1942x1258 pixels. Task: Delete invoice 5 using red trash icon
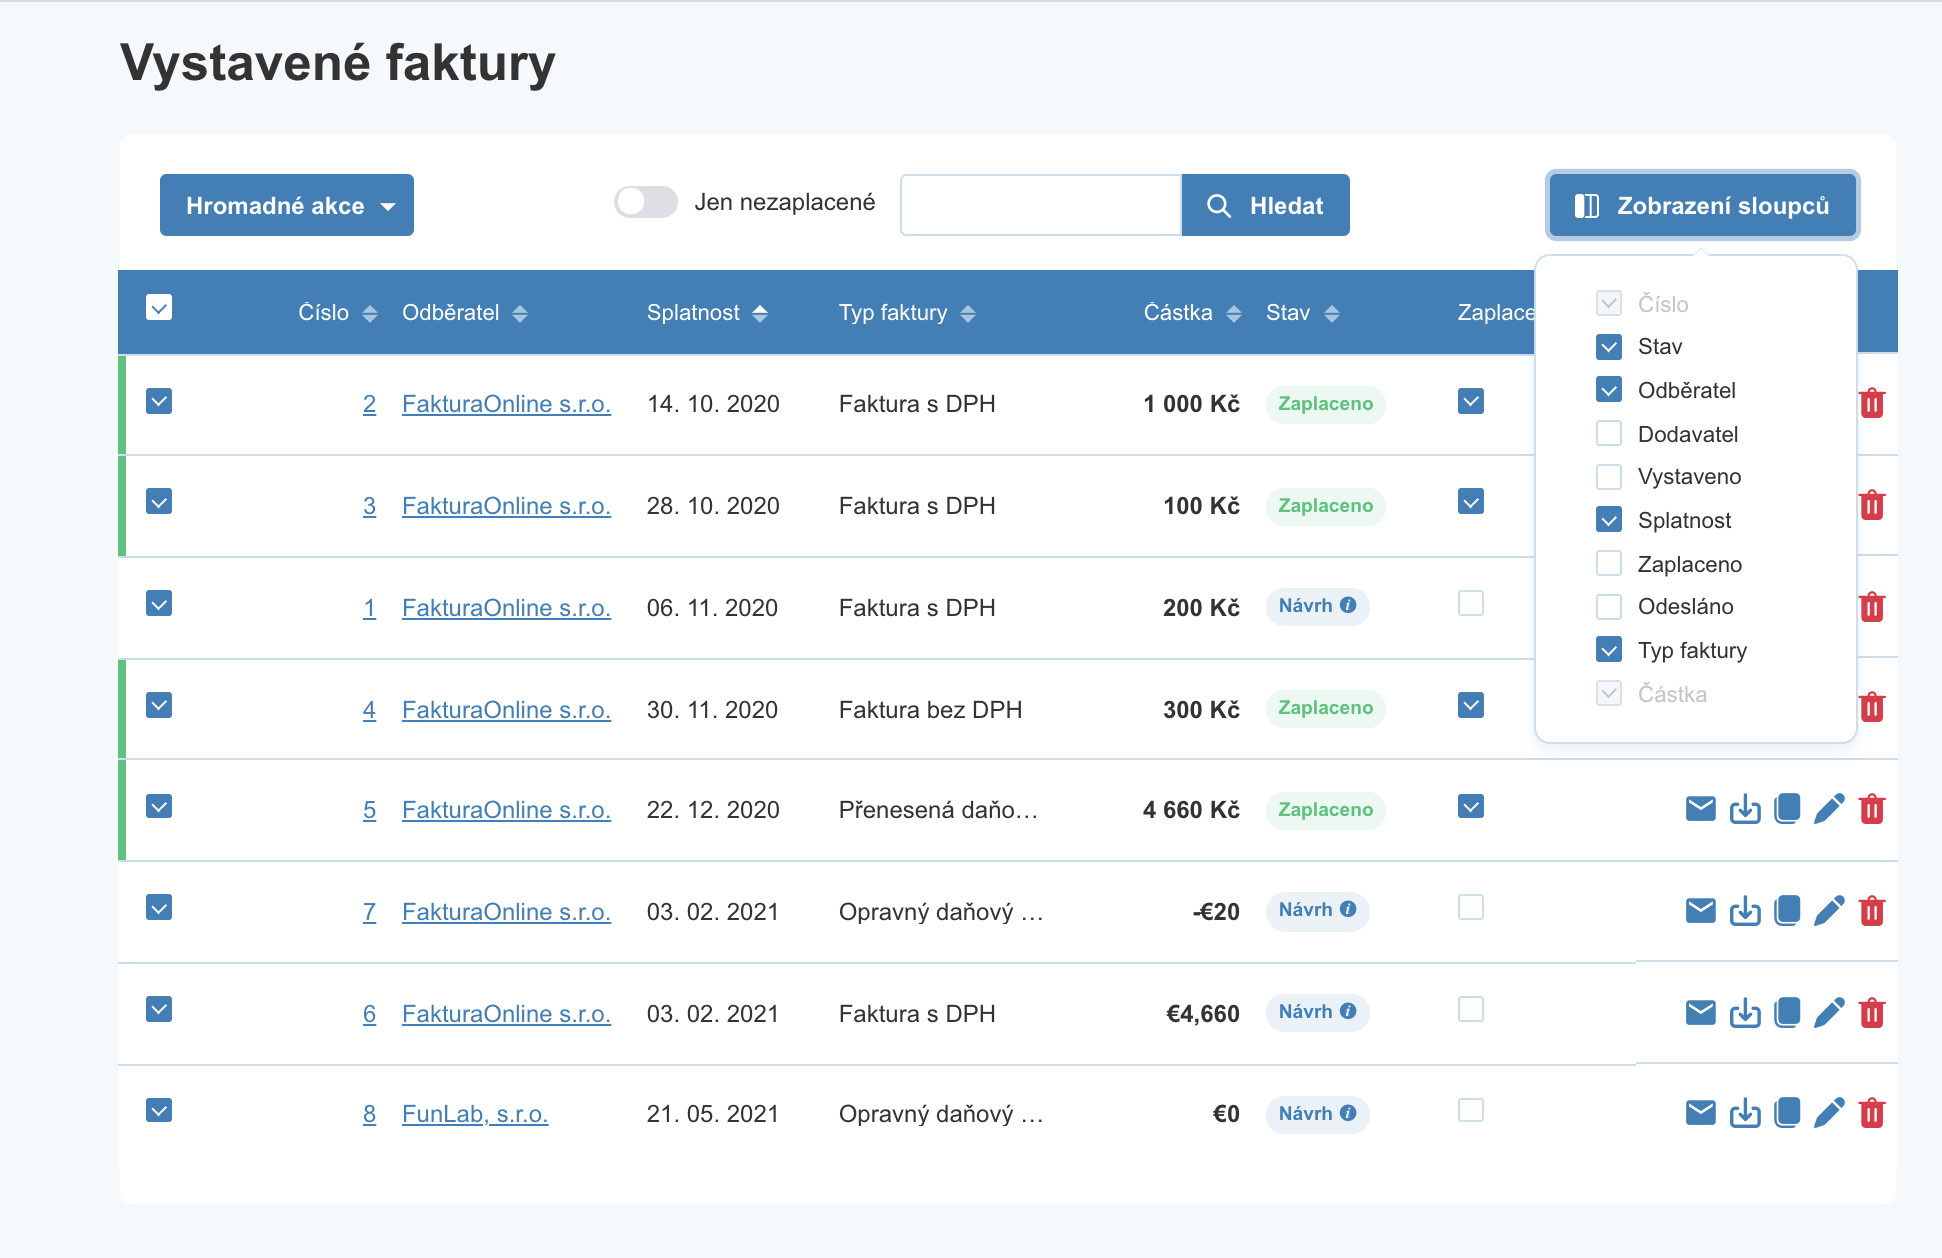coord(1872,809)
